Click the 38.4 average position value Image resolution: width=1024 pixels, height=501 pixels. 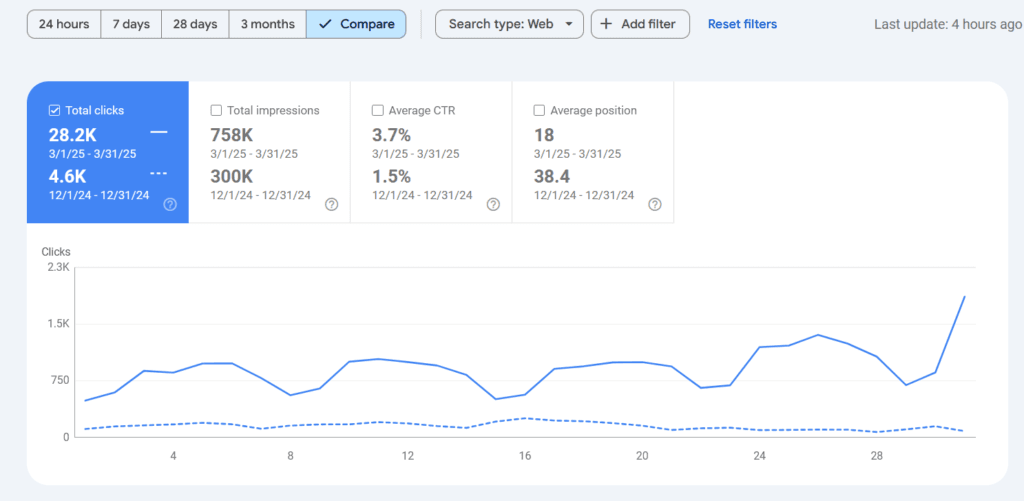coord(552,176)
